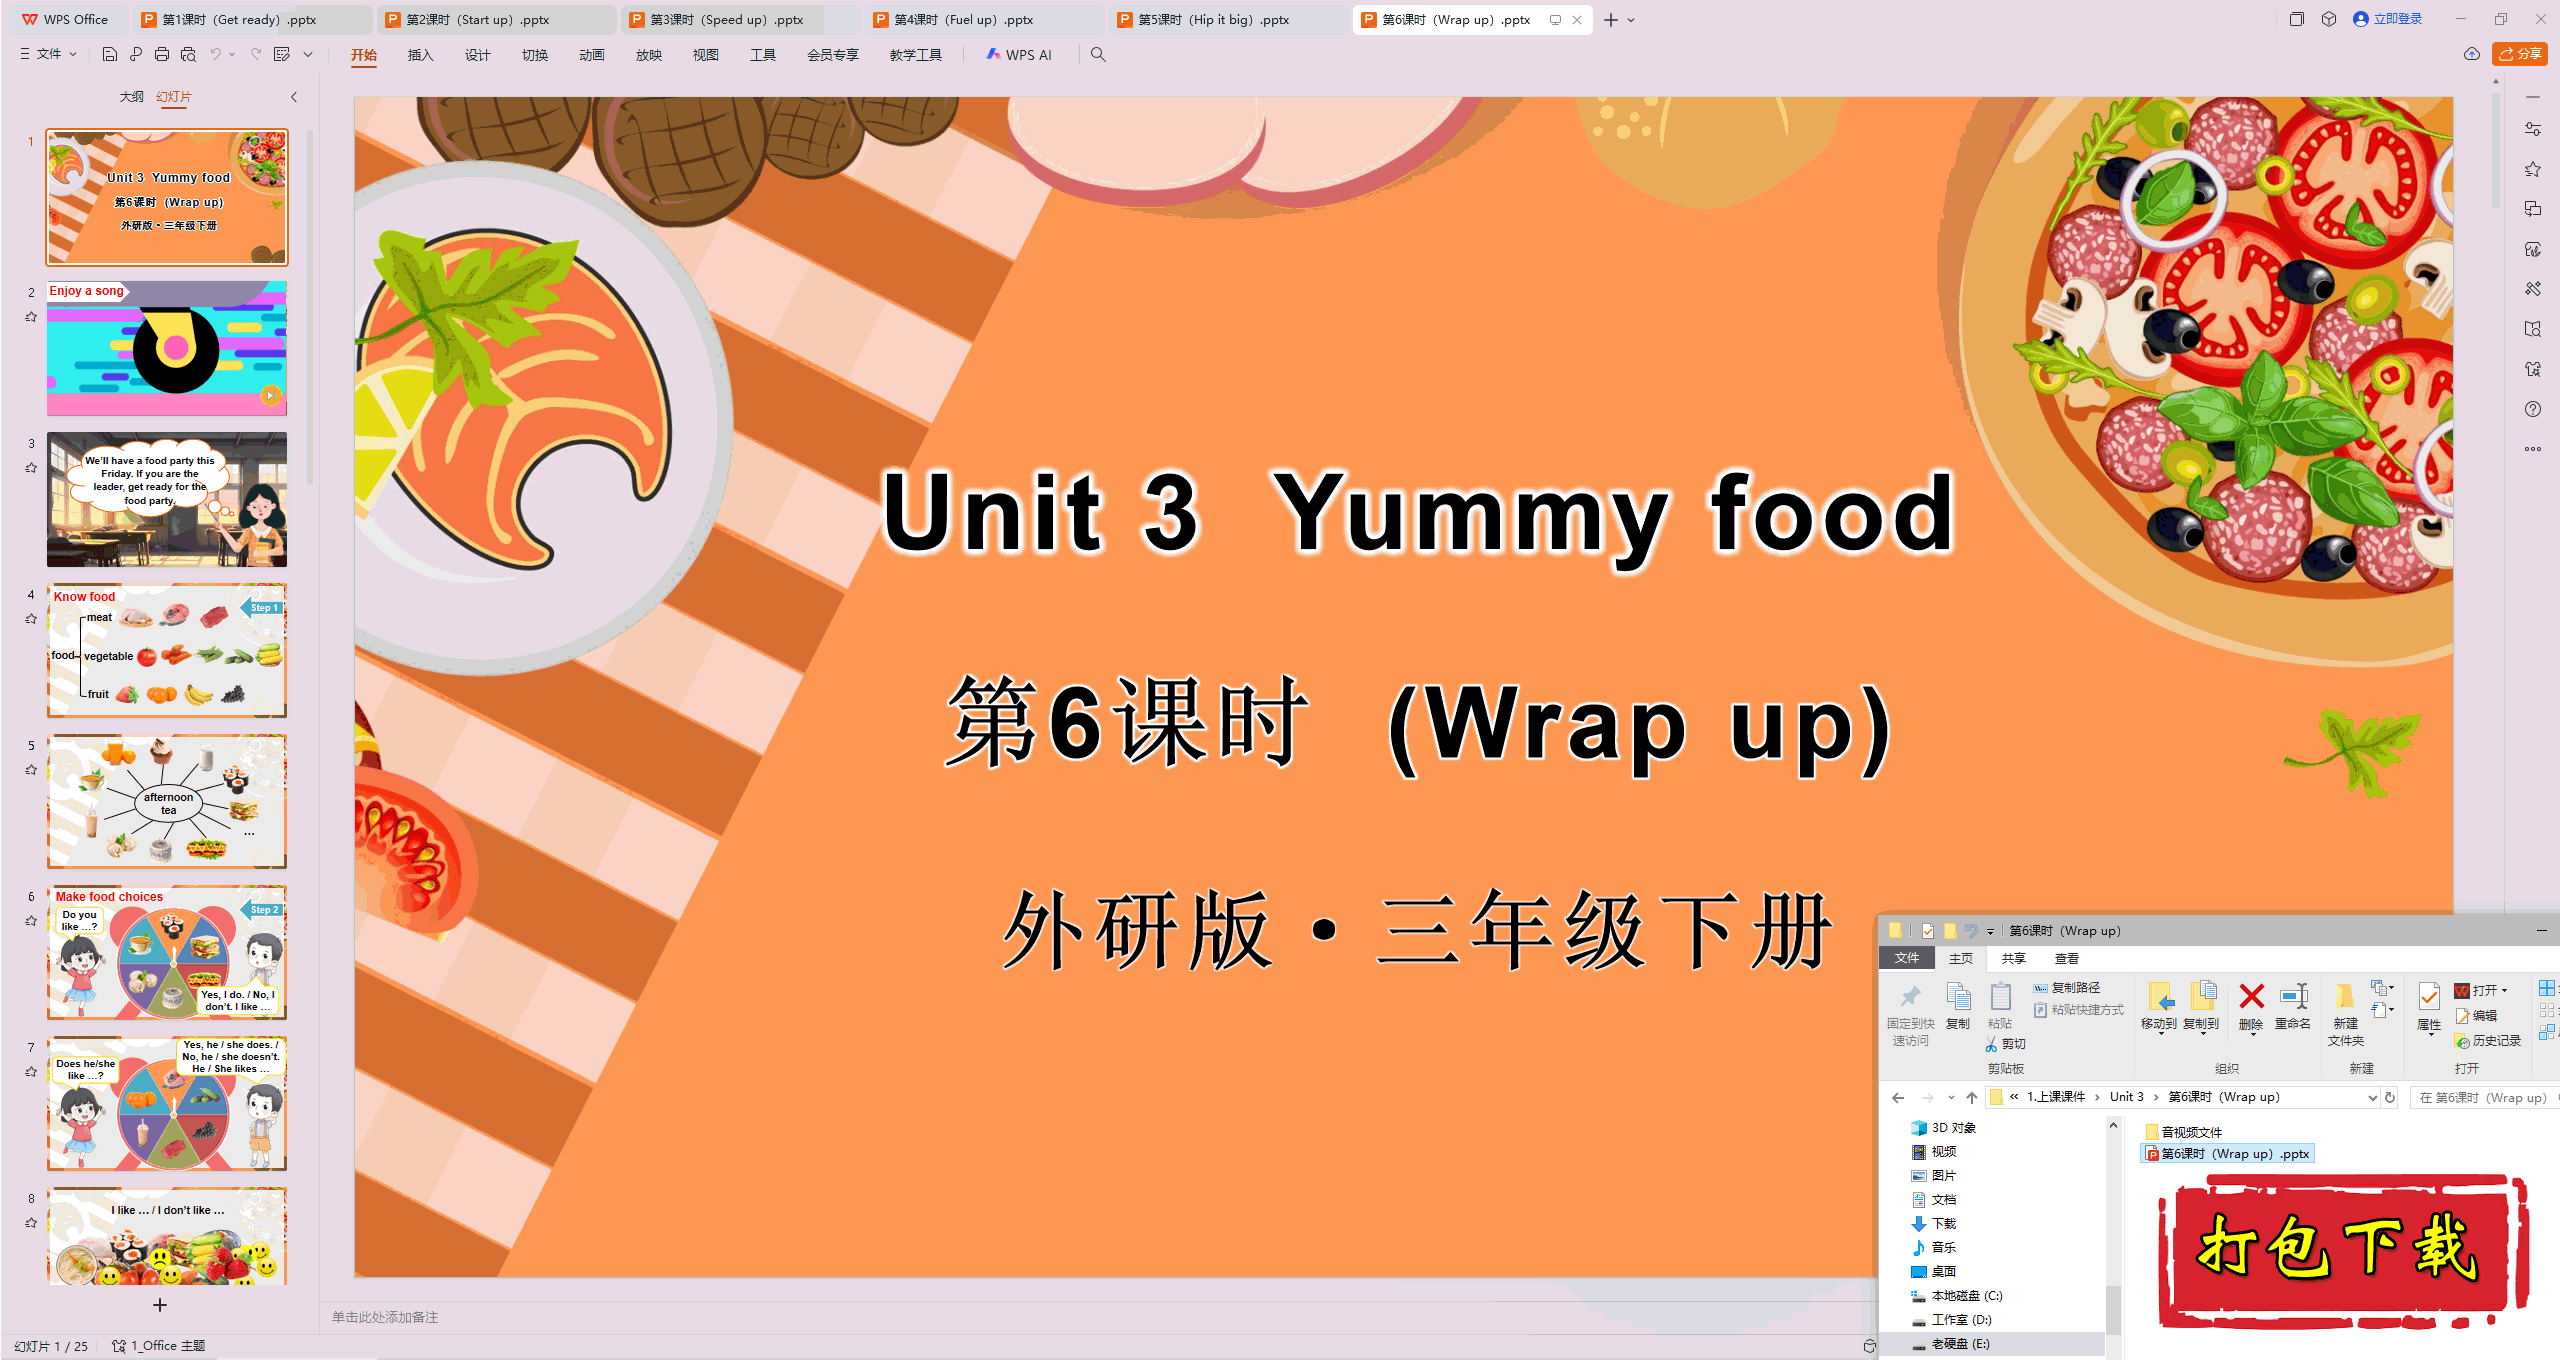The width and height of the screenshot is (2560, 1360).
Task: Click the up-folder arrow in File Explorer
Action: [x=1972, y=1097]
